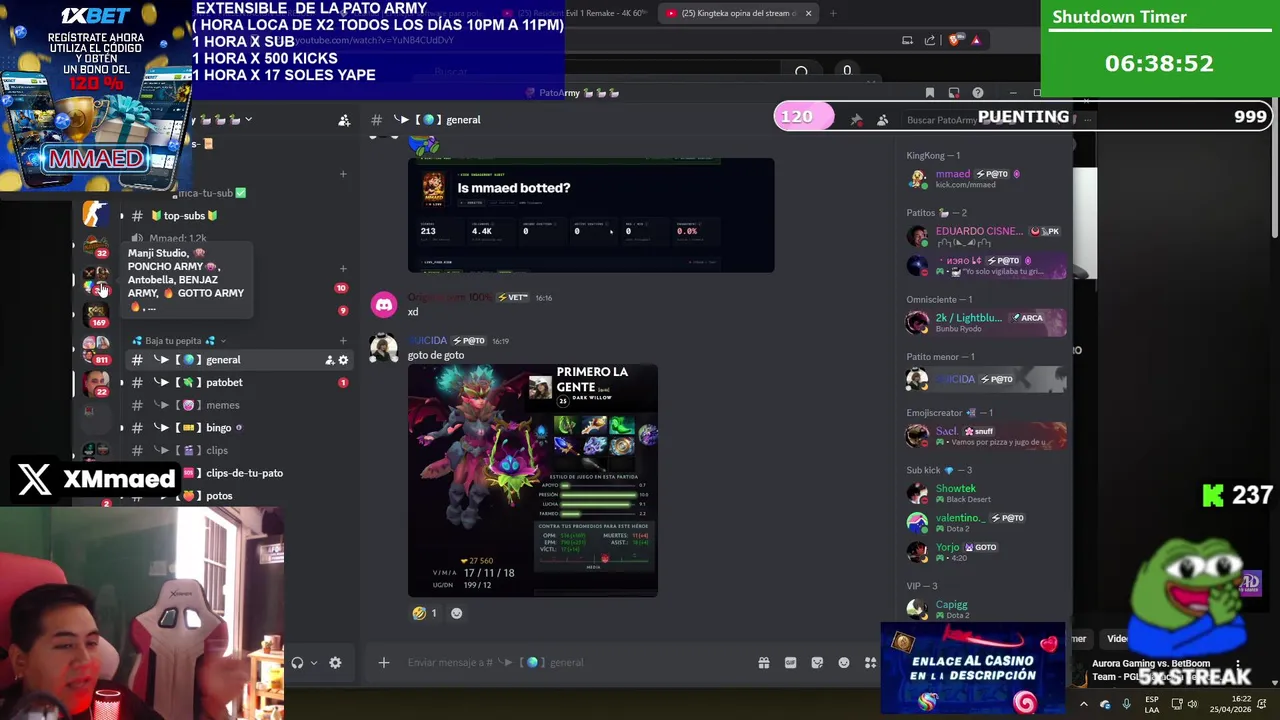1280x720 pixels.
Task: Click the Enviar mensaje general message field
Action: click(x=575, y=662)
